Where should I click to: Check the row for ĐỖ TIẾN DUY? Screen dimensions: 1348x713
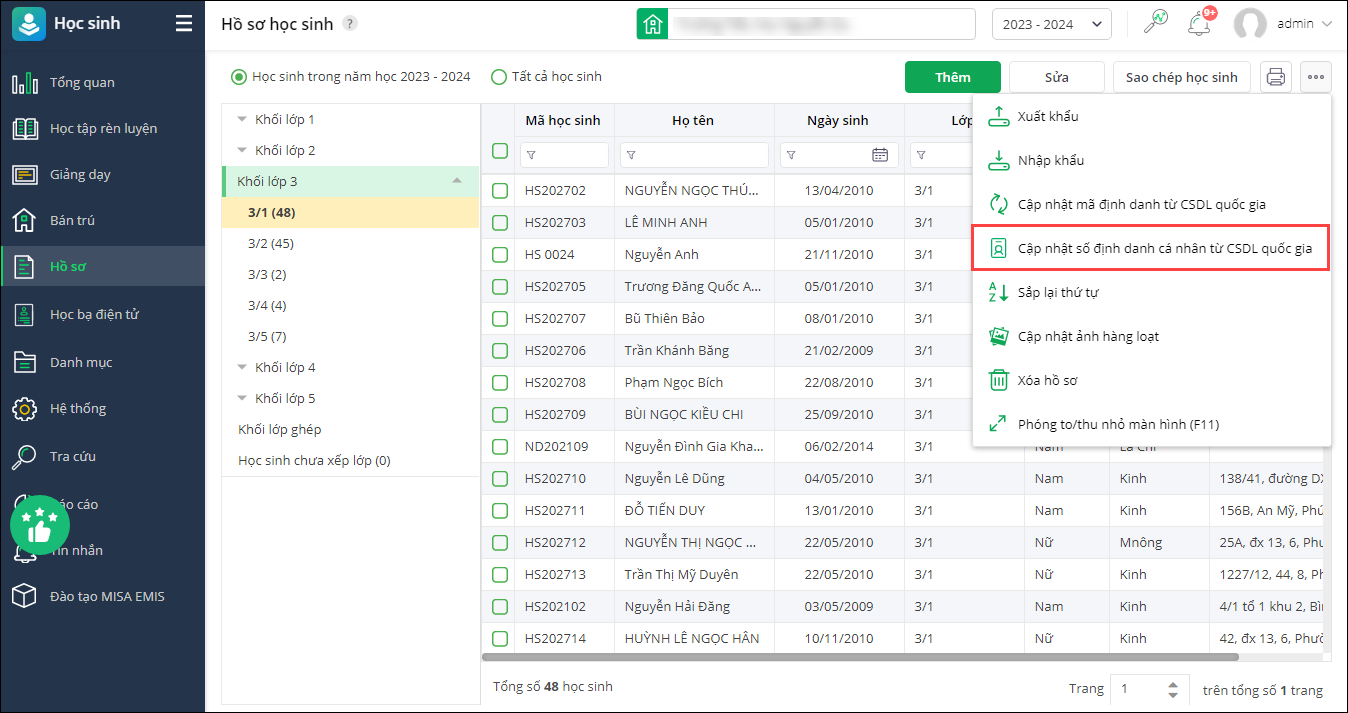[500, 510]
